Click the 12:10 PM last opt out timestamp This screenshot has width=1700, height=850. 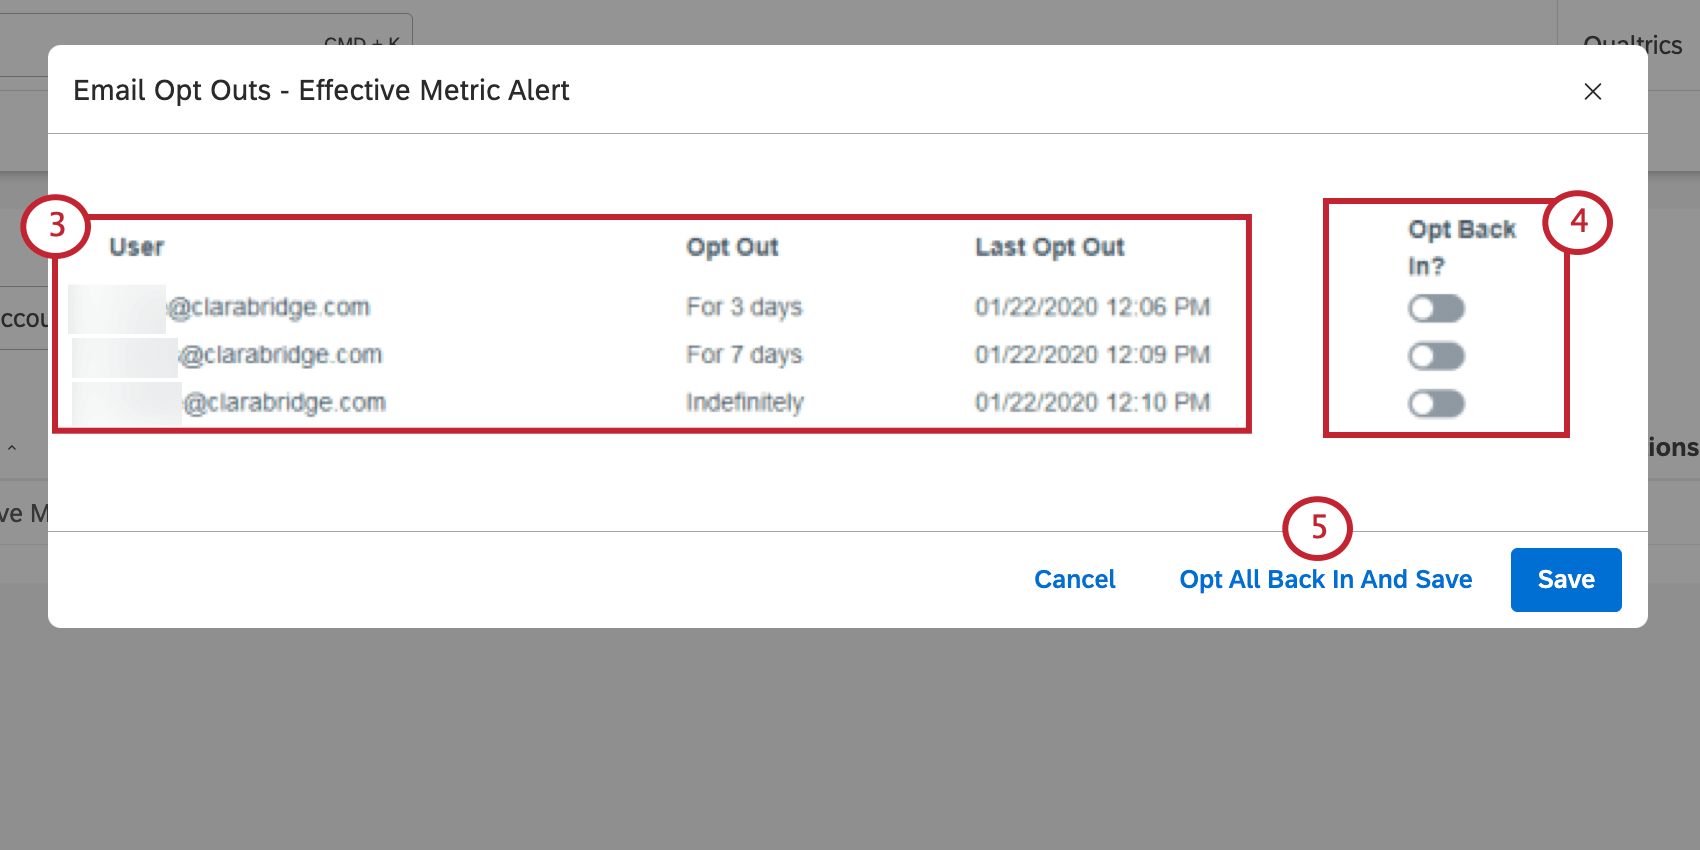(x=1093, y=403)
